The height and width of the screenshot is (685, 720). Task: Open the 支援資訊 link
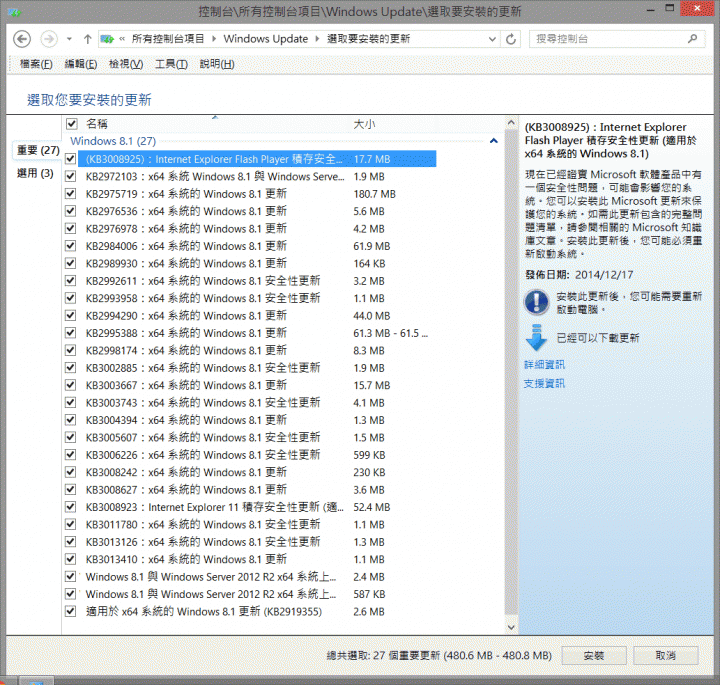point(545,383)
